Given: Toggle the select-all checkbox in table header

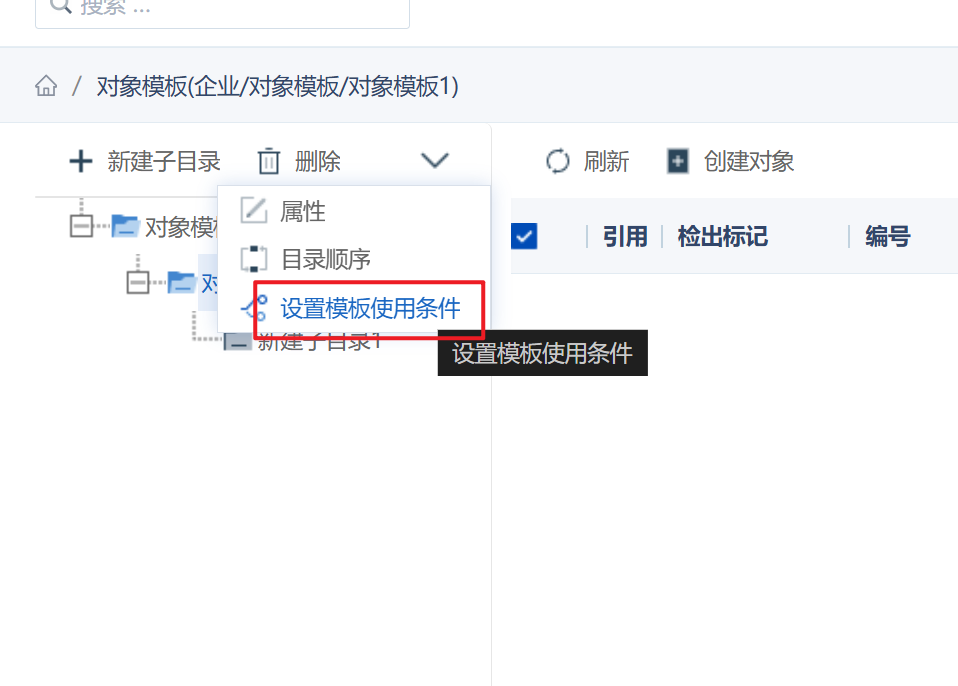Looking at the screenshot, I should point(524,236).
